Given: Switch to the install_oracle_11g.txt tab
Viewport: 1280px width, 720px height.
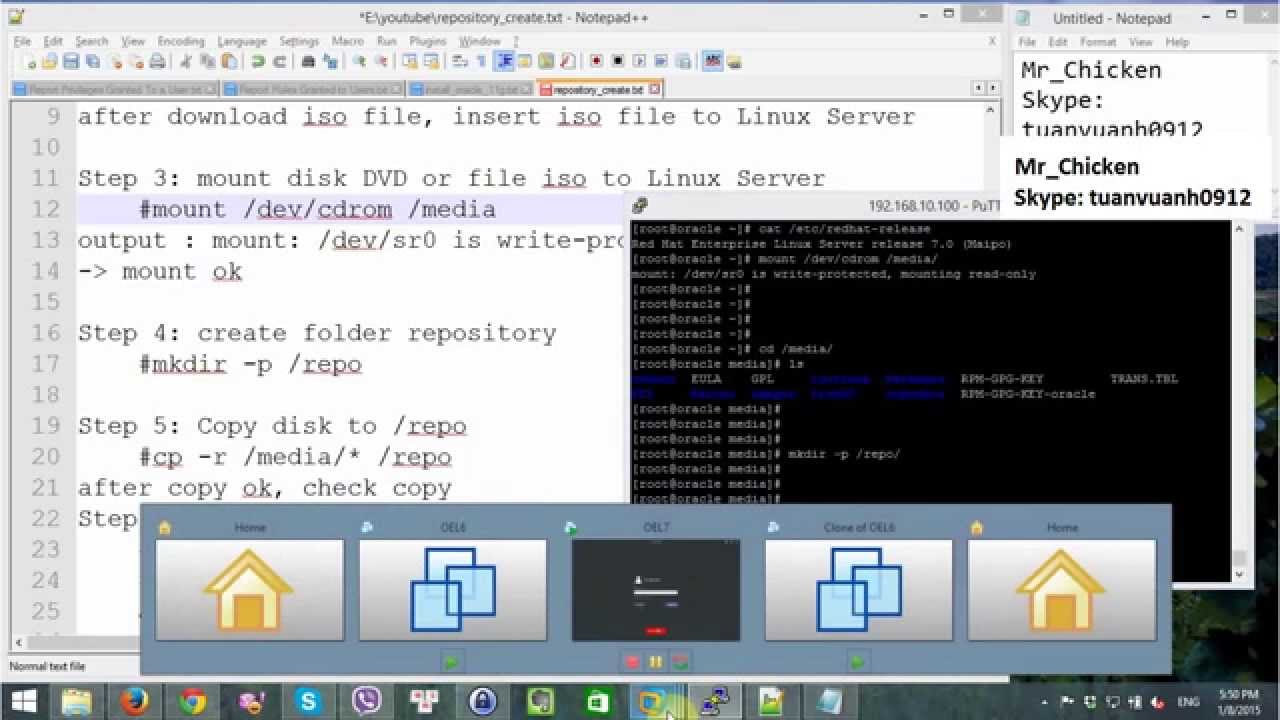Looking at the screenshot, I should click(469, 89).
